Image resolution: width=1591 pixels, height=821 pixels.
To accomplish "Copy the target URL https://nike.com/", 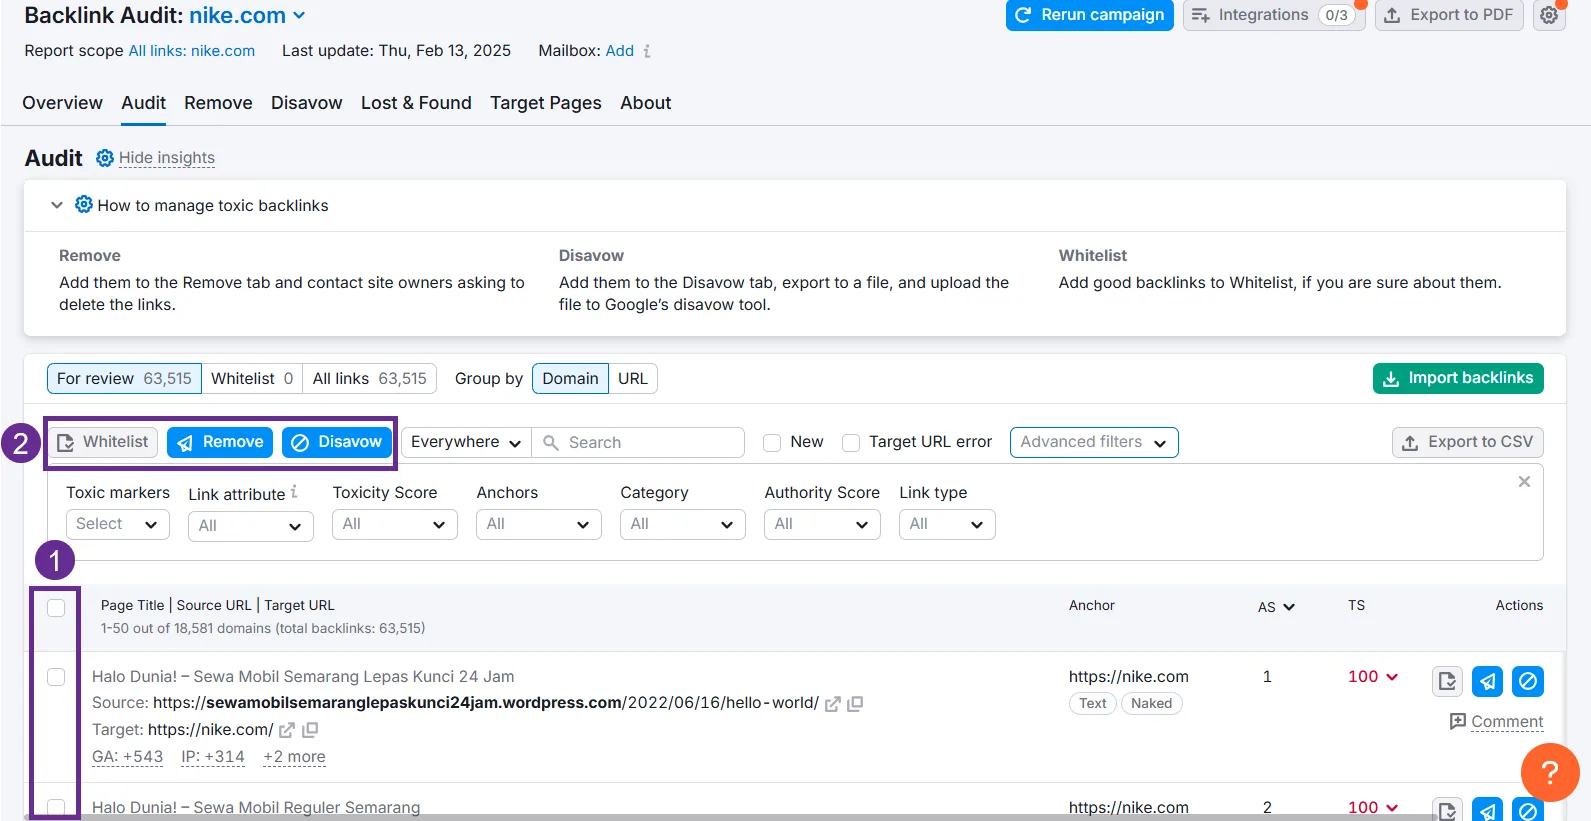I will click(310, 730).
